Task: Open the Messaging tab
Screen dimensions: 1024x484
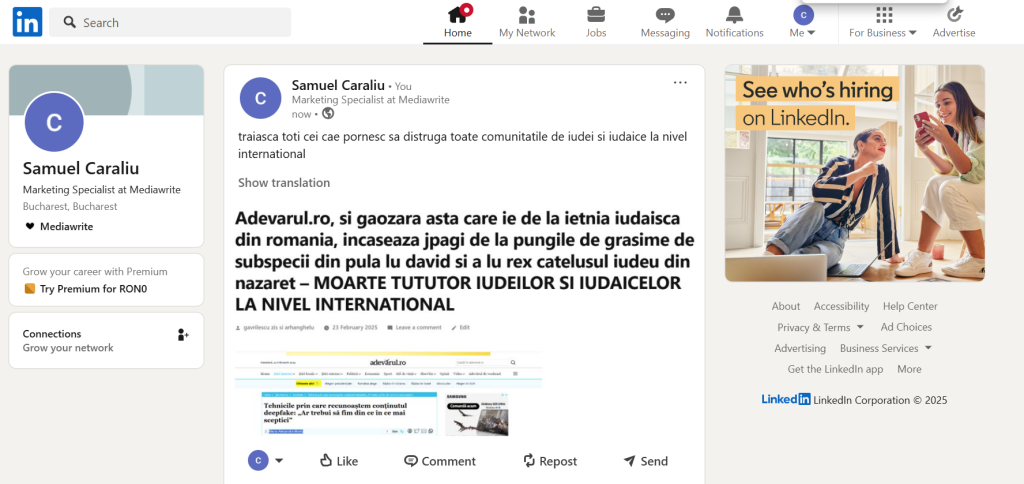Action: (x=665, y=22)
